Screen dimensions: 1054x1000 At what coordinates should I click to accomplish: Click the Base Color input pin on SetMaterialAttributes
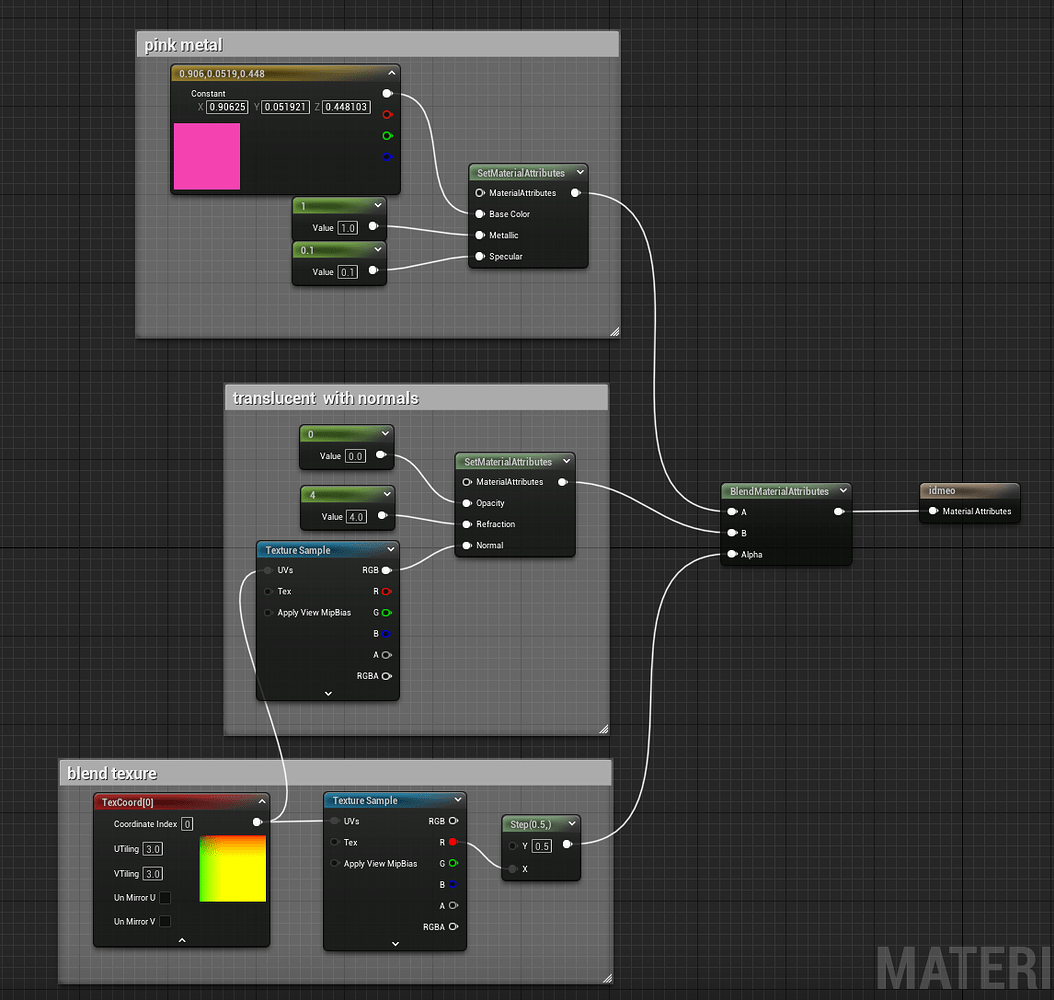[x=480, y=214]
